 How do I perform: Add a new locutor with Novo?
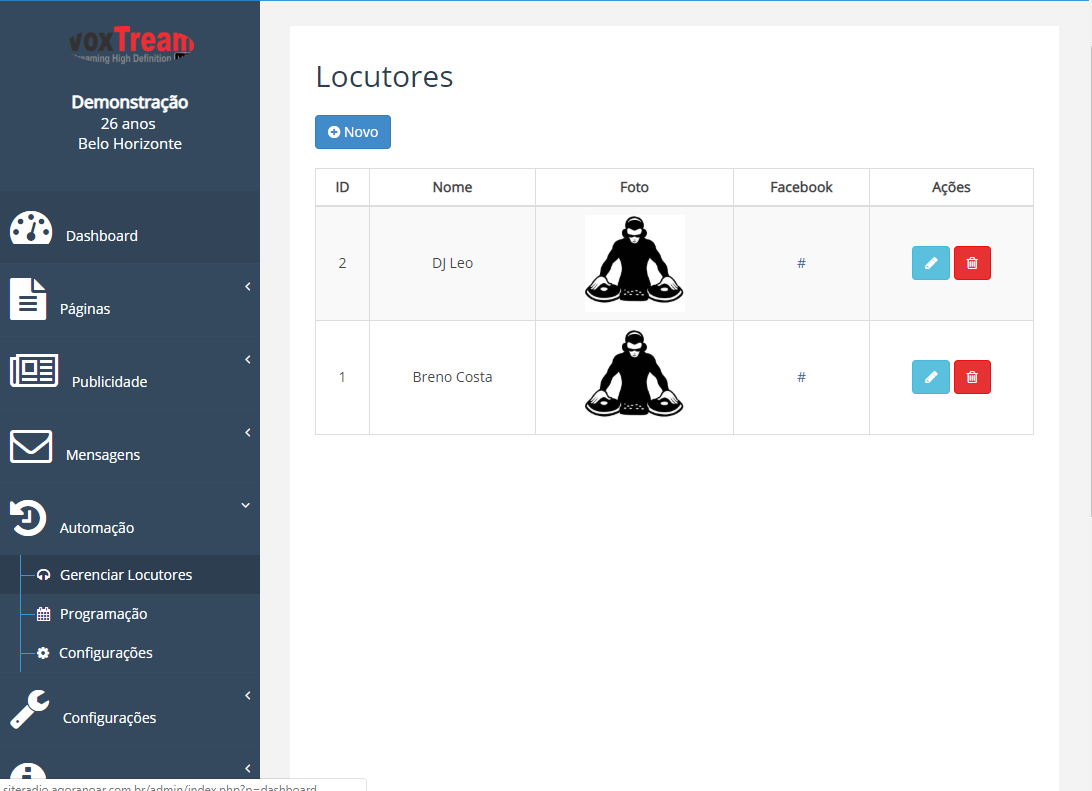coord(353,132)
